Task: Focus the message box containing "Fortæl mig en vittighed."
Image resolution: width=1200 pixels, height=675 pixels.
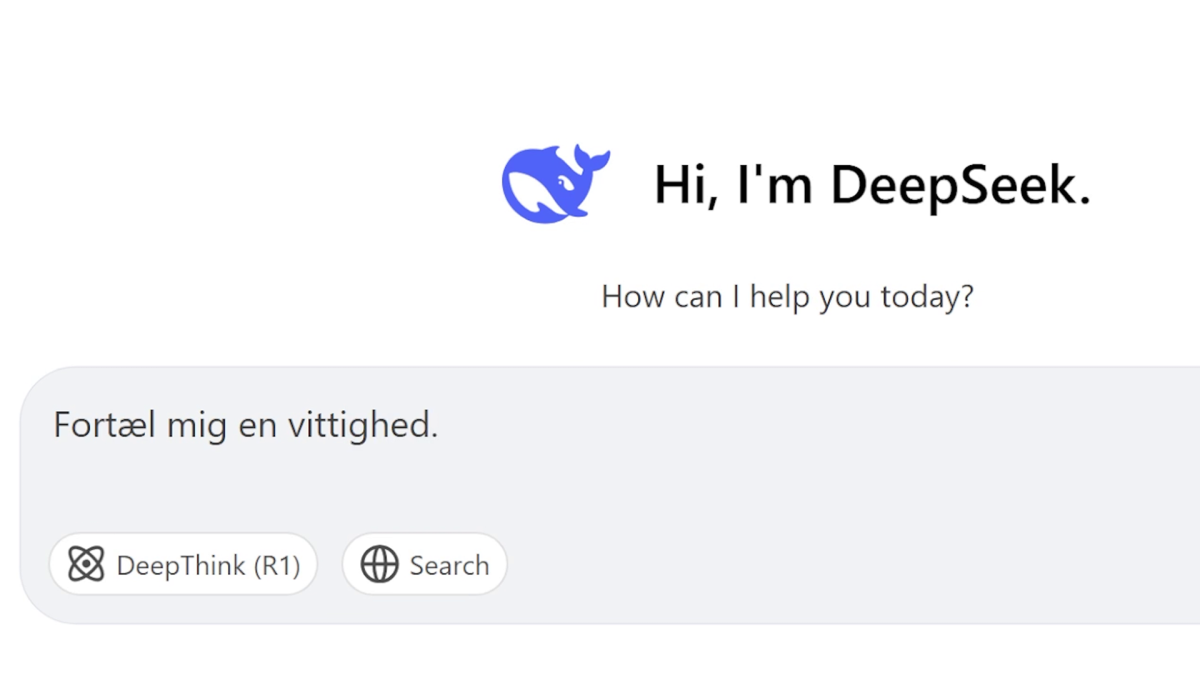Action: pos(610,495)
